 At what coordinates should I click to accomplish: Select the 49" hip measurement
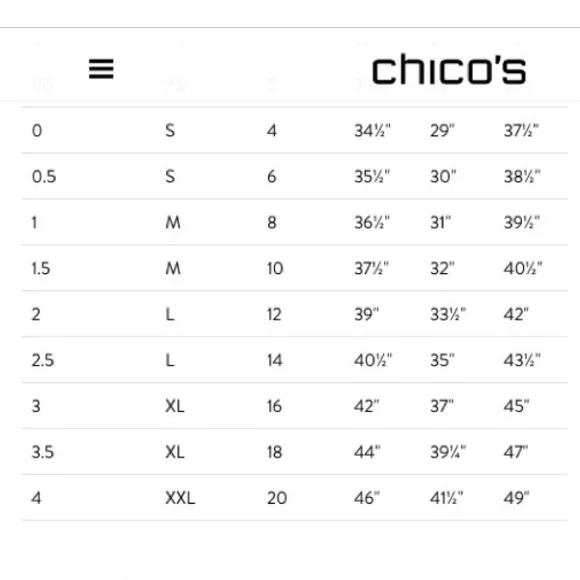[x=516, y=498]
